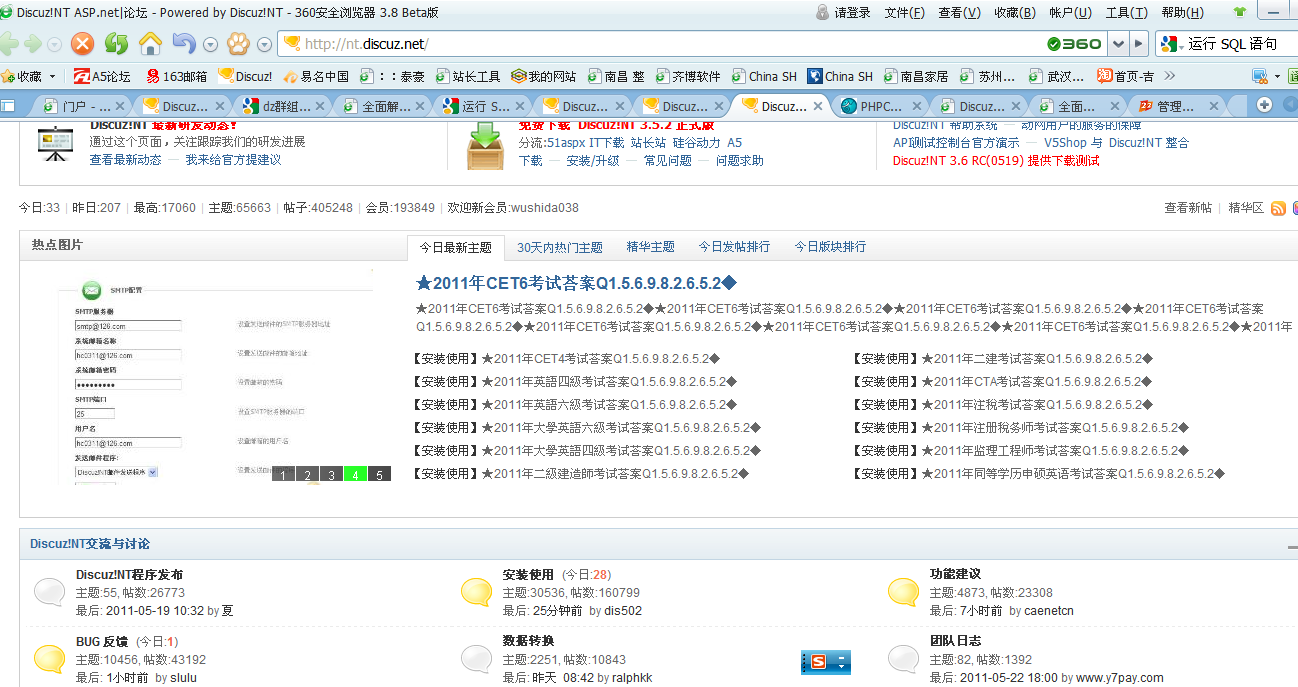Open the dropdown next to paw icon

click(264, 44)
